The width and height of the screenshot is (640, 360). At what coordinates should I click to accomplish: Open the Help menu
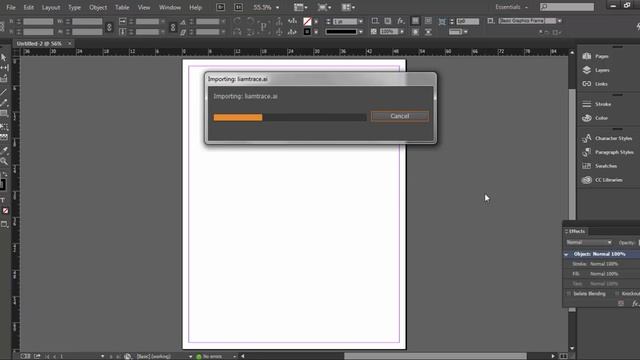pos(196,7)
